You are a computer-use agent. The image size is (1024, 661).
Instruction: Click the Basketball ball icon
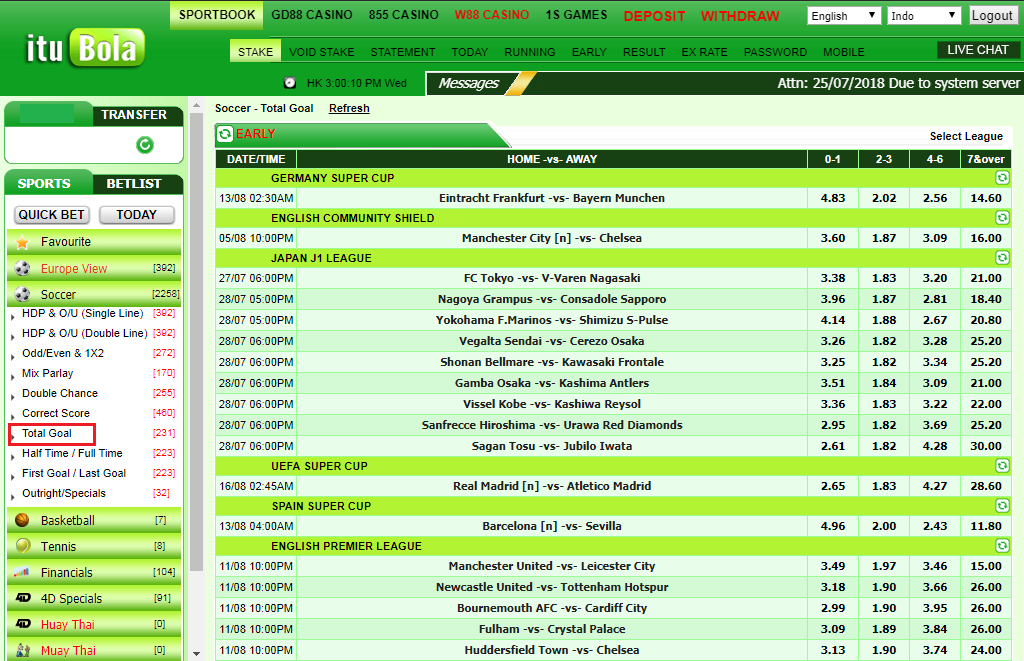[22, 520]
